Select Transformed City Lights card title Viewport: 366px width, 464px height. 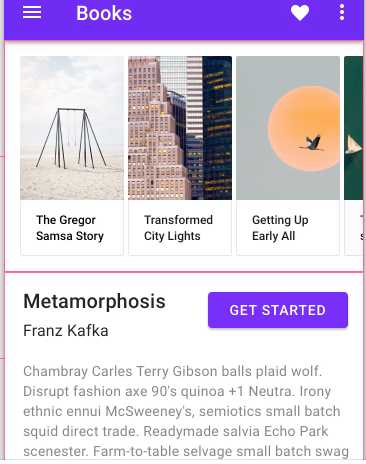click(178, 228)
